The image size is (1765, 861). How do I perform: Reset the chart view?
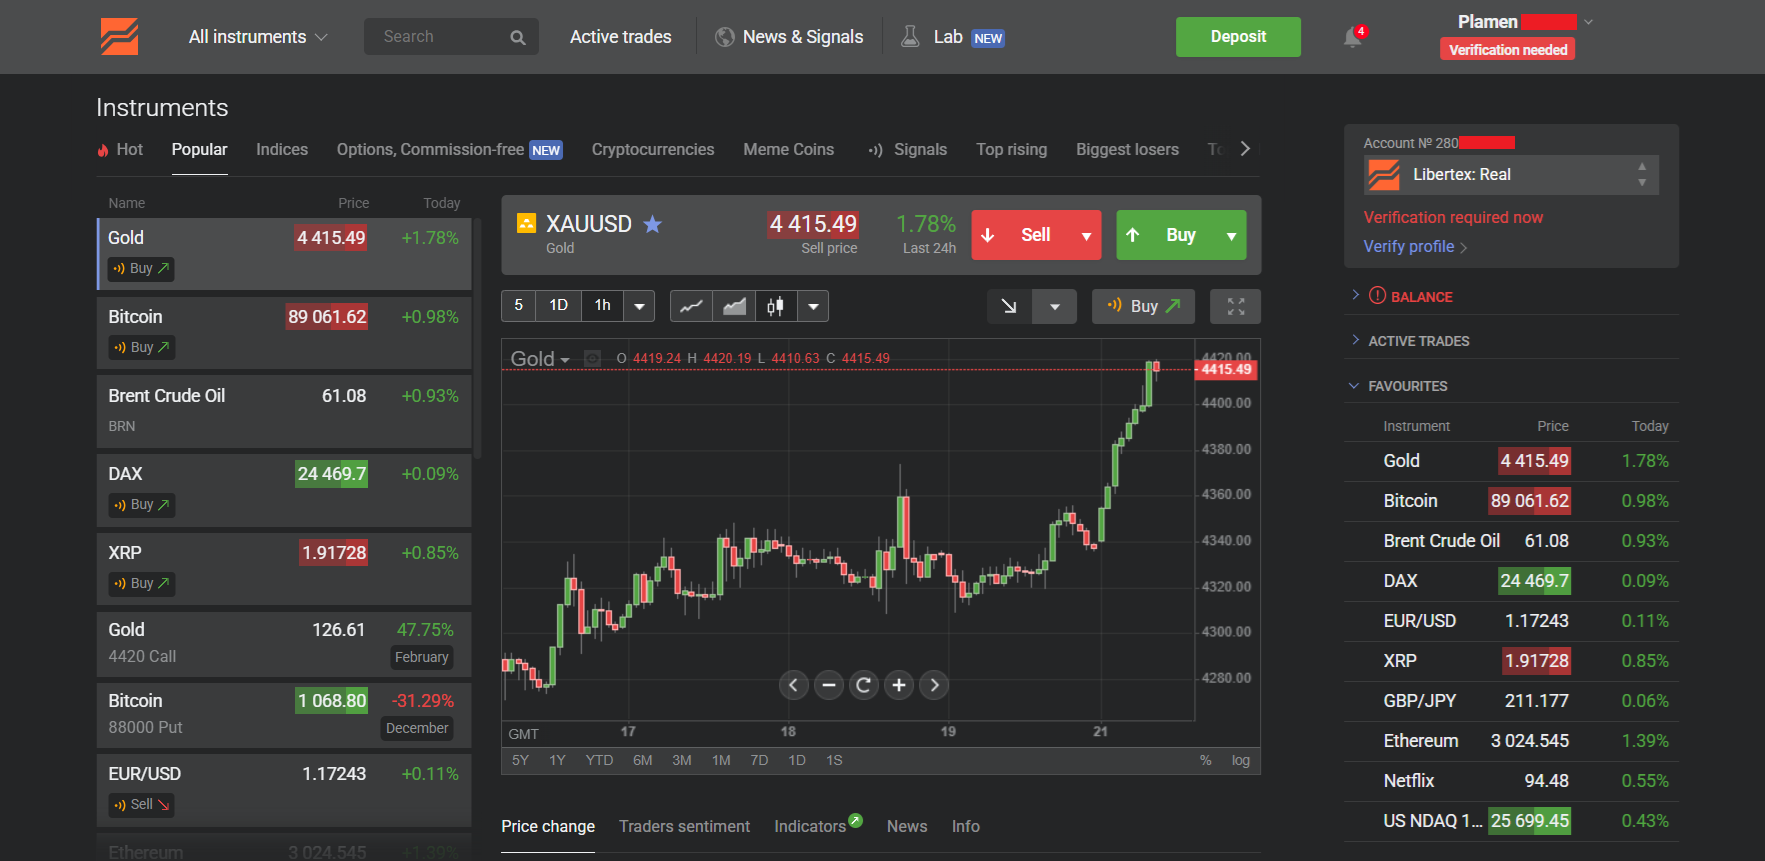click(863, 685)
